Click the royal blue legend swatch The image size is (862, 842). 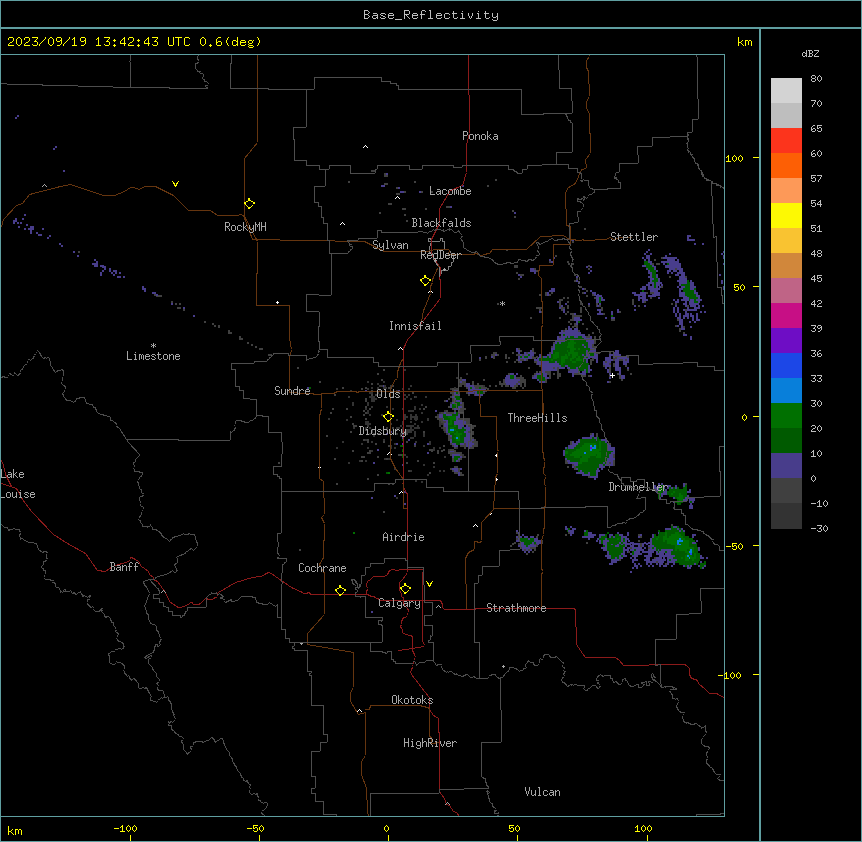[786, 365]
